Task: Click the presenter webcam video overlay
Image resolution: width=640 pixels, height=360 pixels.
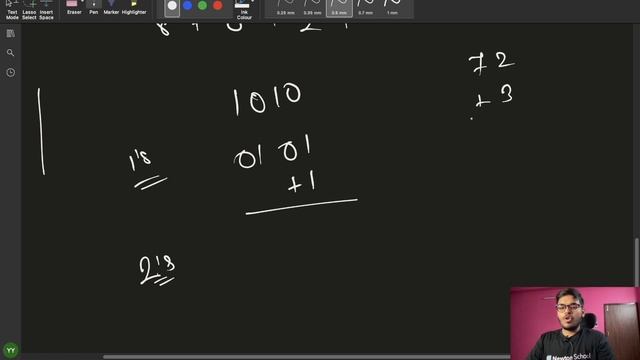Action: pyautogui.click(x=575, y=323)
